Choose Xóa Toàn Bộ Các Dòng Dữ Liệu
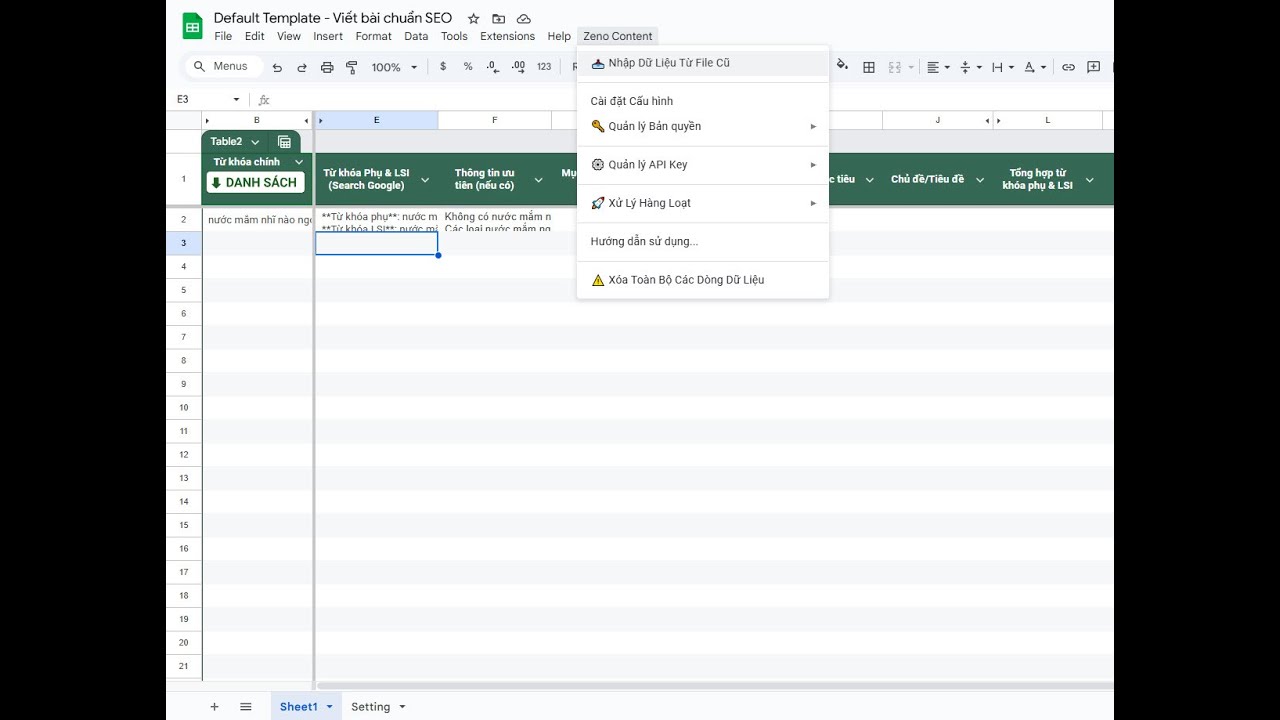 (x=703, y=280)
